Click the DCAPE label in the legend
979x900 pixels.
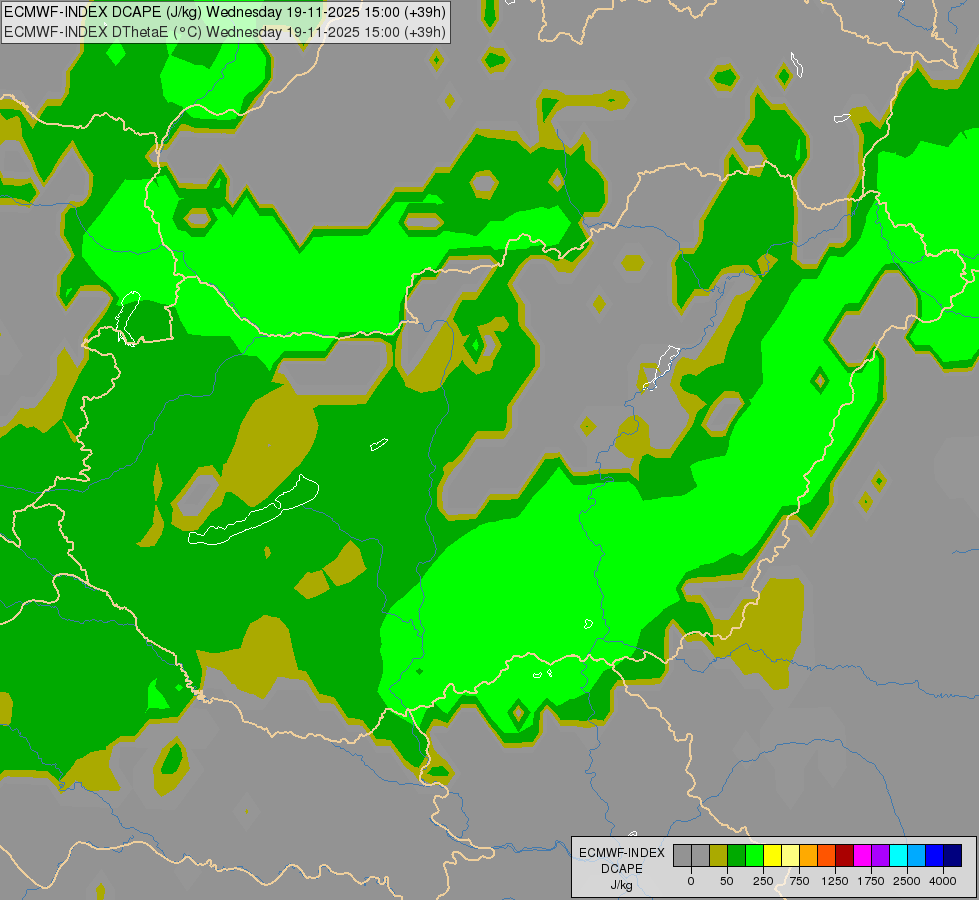pos(622,869)
